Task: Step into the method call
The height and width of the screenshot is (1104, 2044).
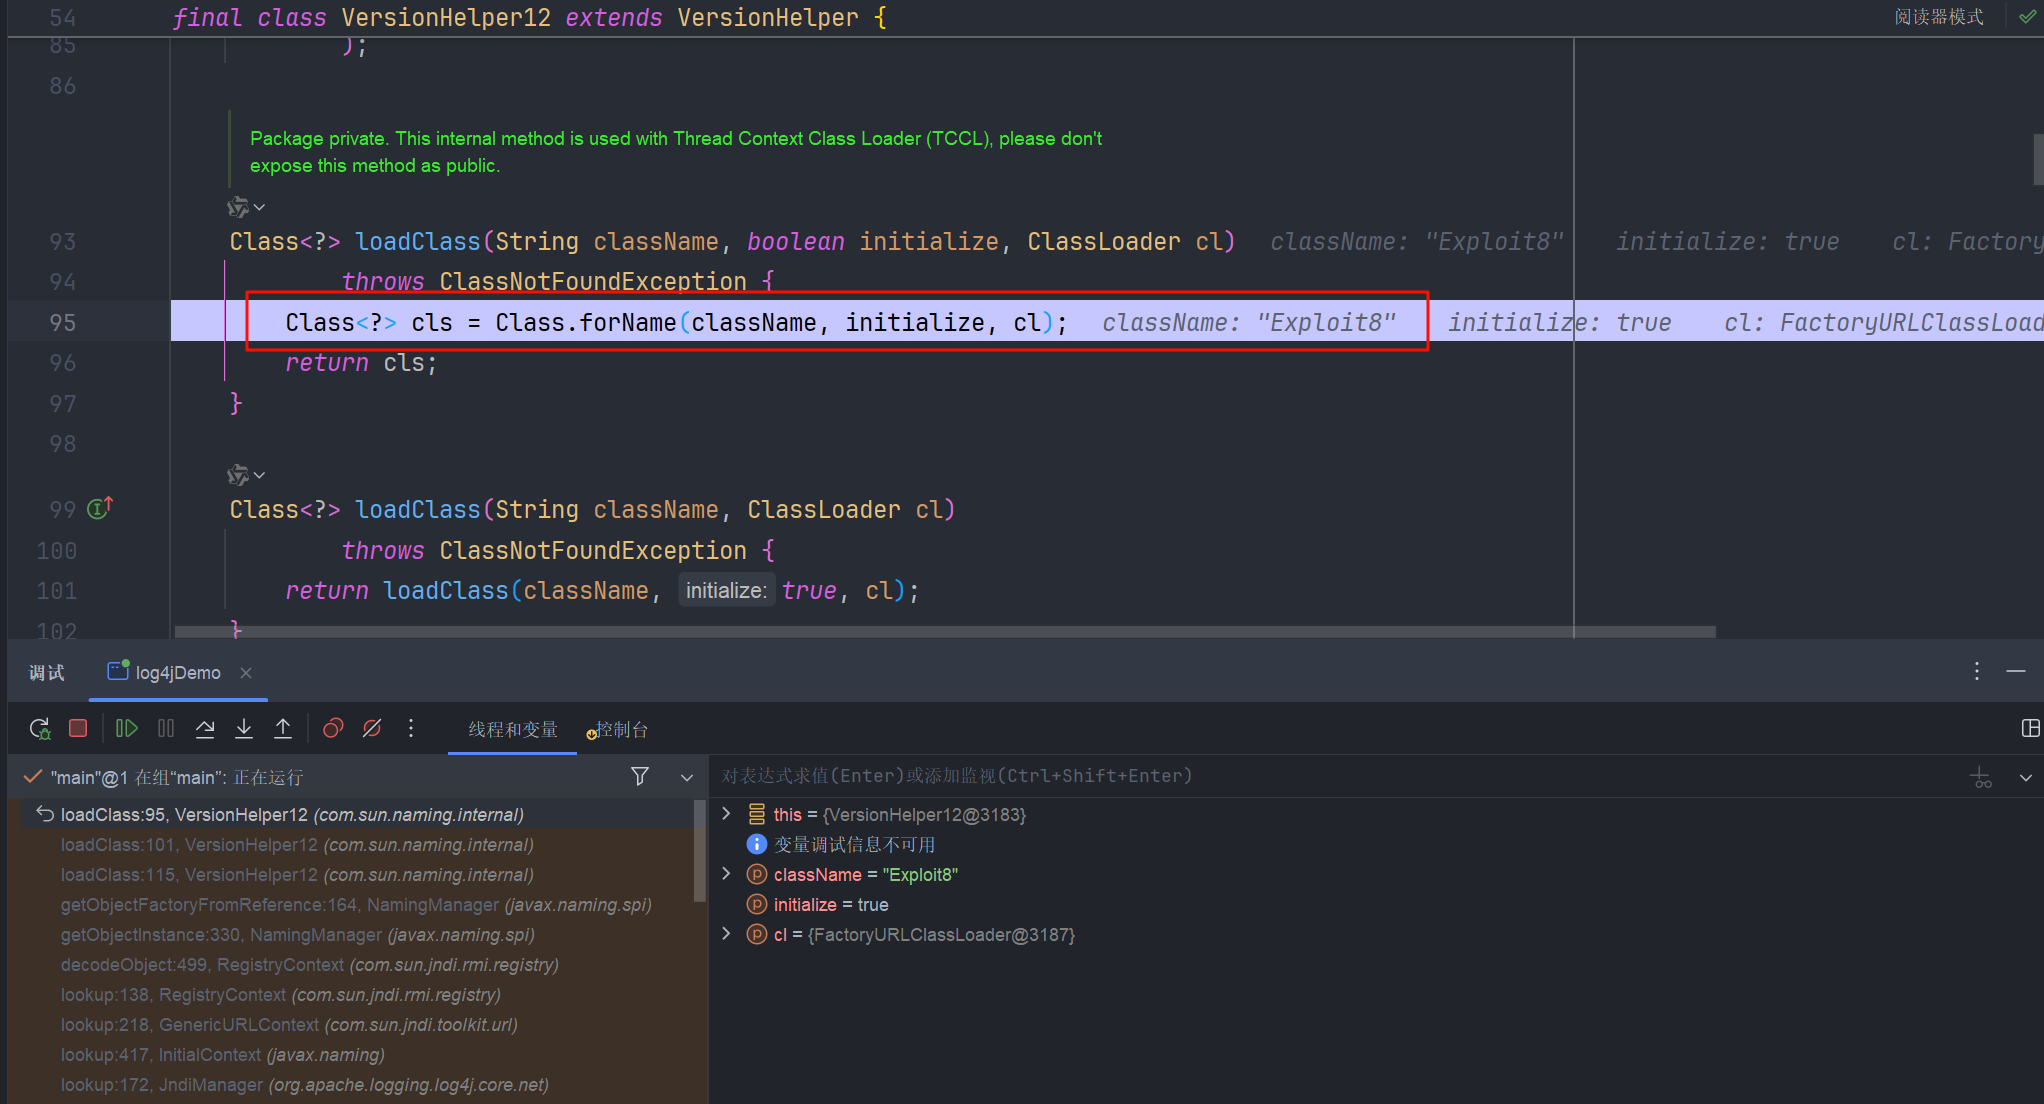Action: (244, 729)
